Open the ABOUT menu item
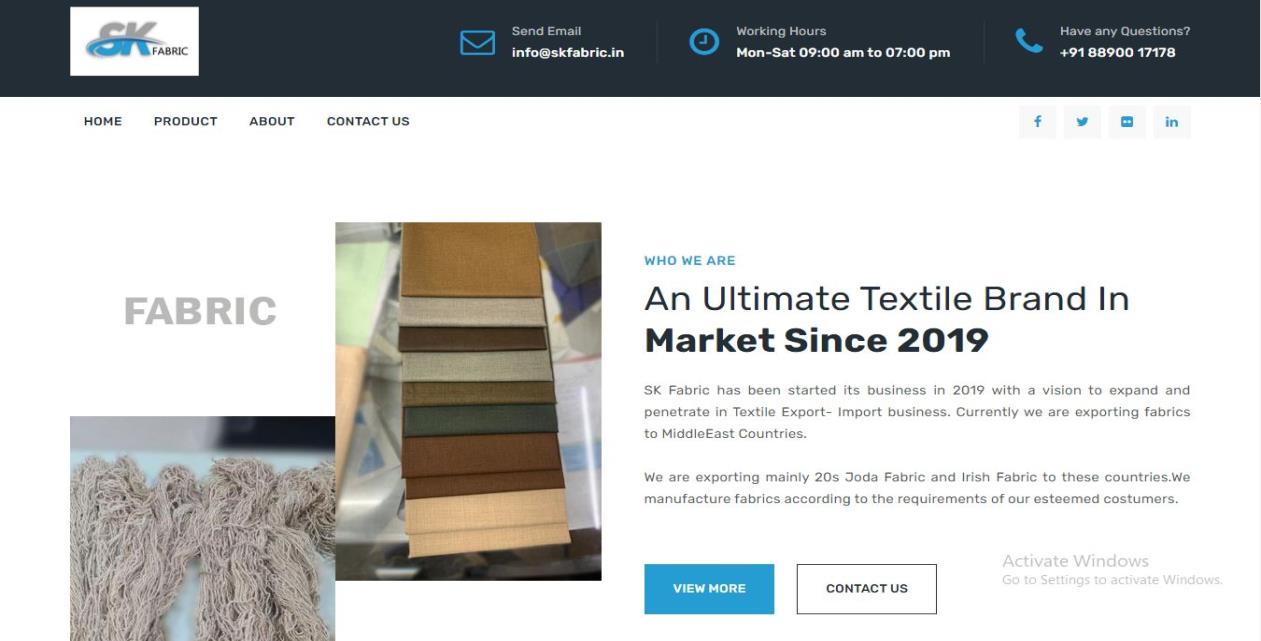This screenshot has width=1261, height=641. [272, 121]
